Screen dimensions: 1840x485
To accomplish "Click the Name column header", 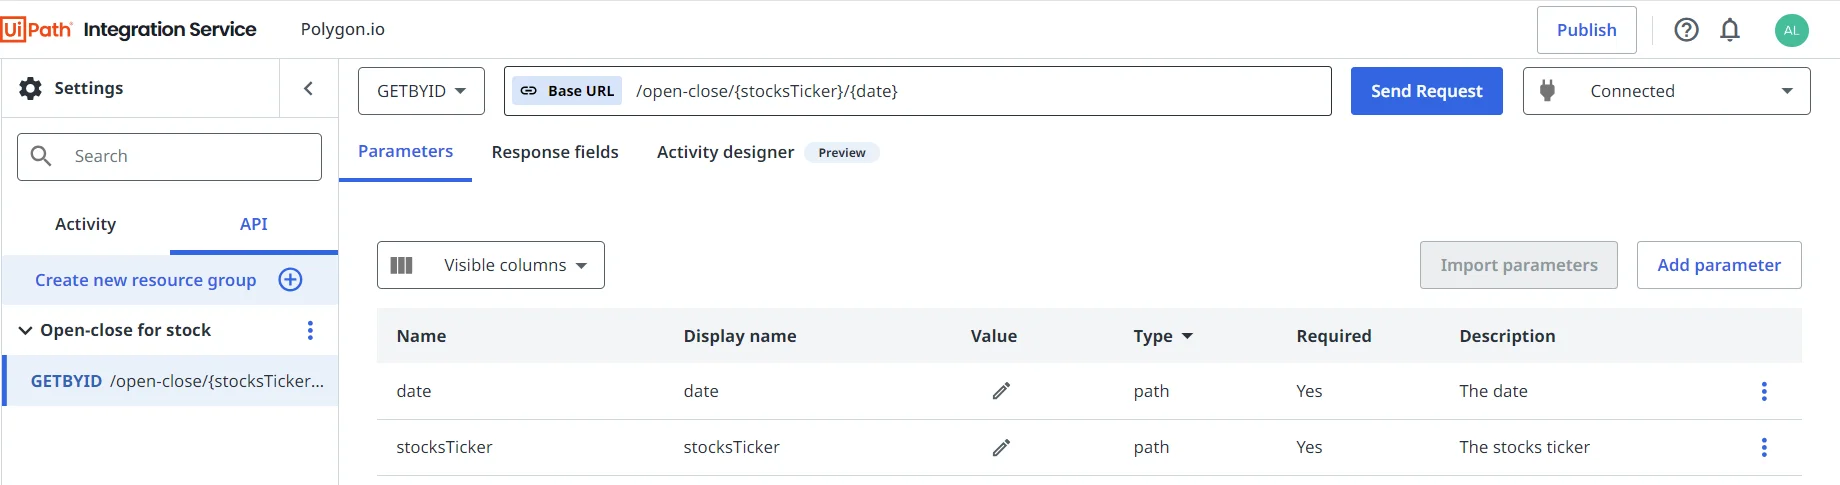I will 421,336.
